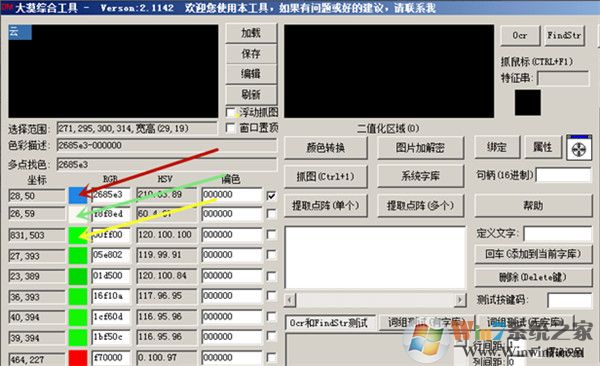Focus the 特征串 input field
Image resolution: width=600 pixels, height=366 pixels.
[563, 78]
